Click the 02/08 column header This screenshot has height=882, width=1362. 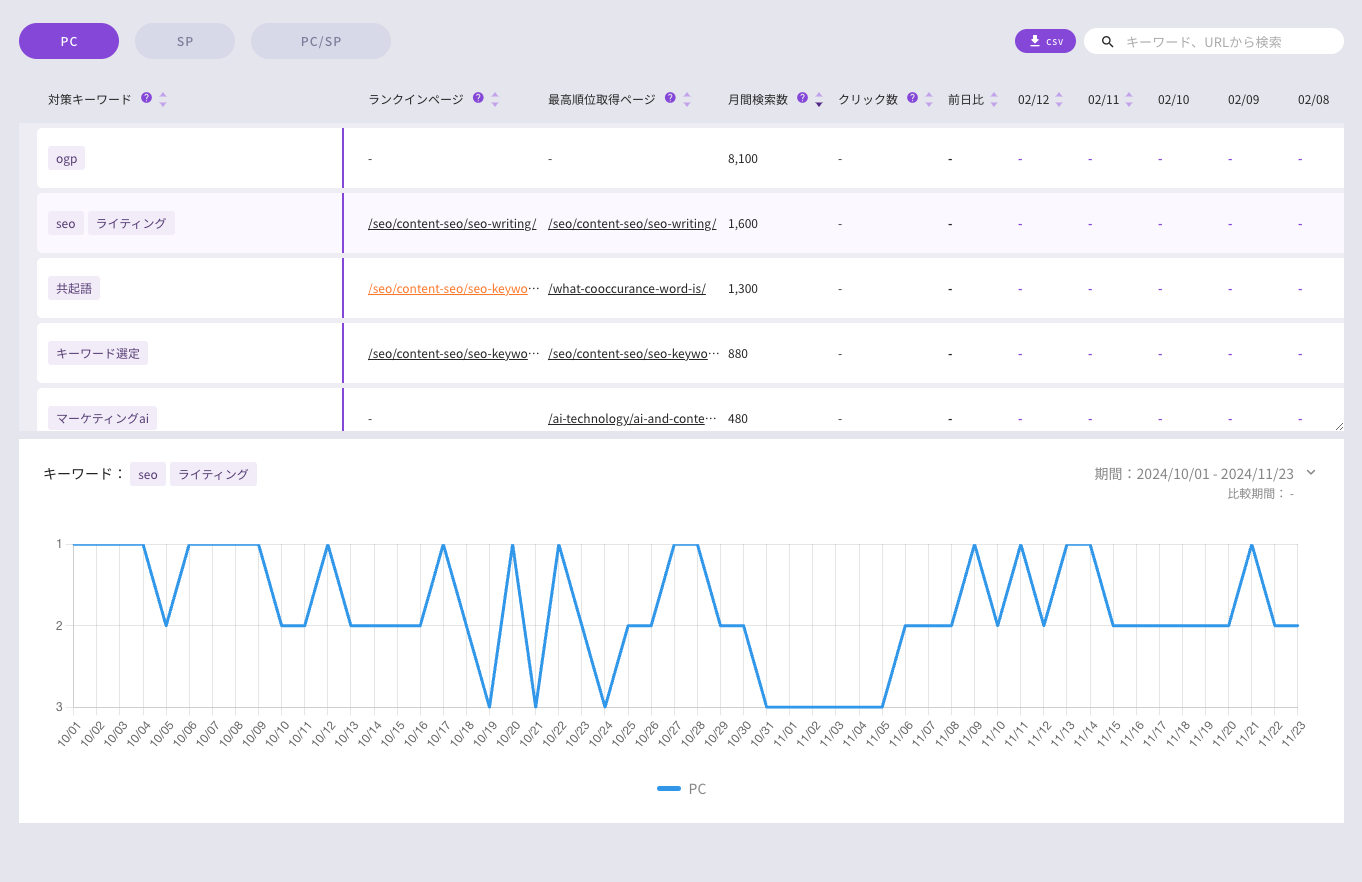click(1314, 100)
